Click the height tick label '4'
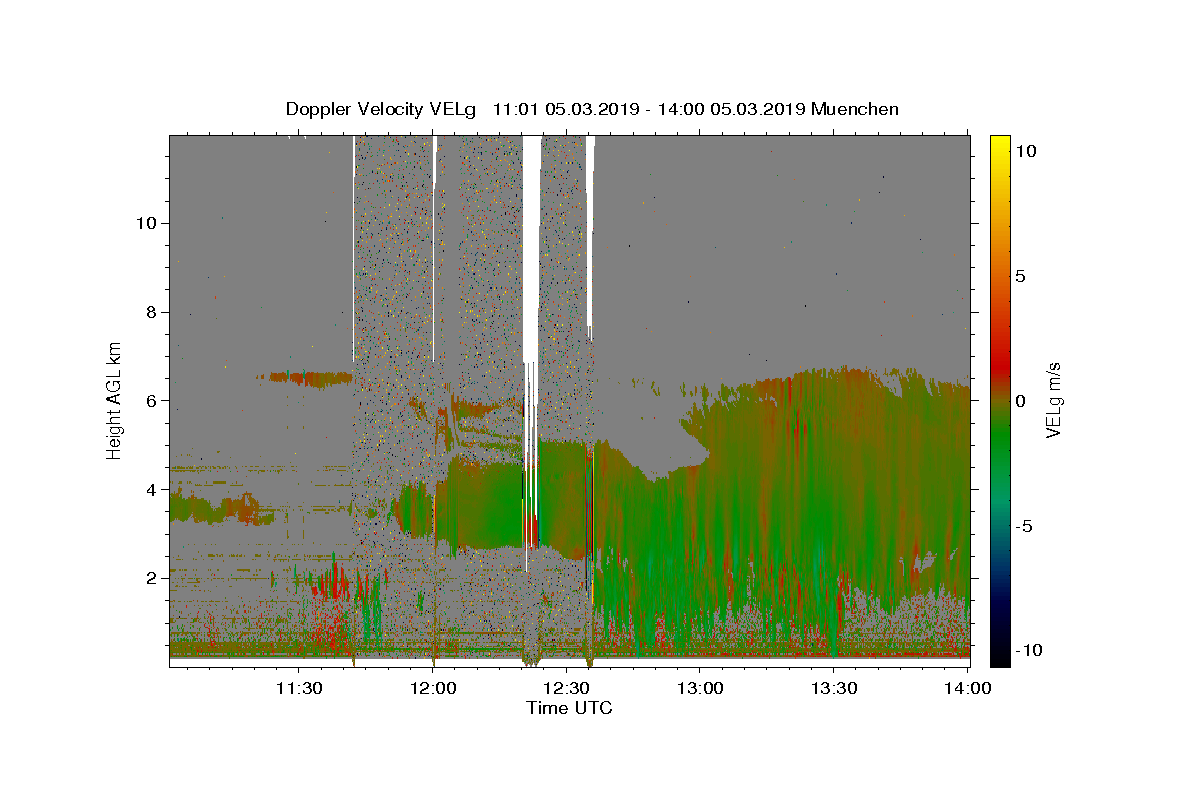 [x=150, y=489]
